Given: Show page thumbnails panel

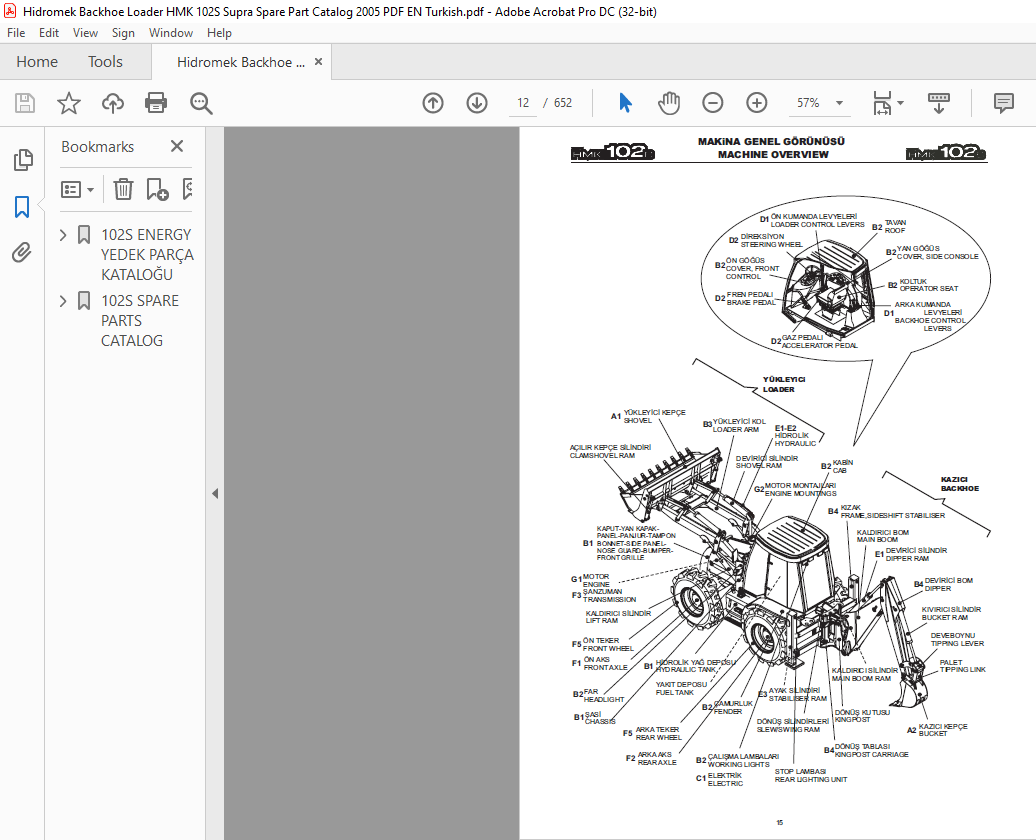Looking at the screenshot, I should (22, 160).
